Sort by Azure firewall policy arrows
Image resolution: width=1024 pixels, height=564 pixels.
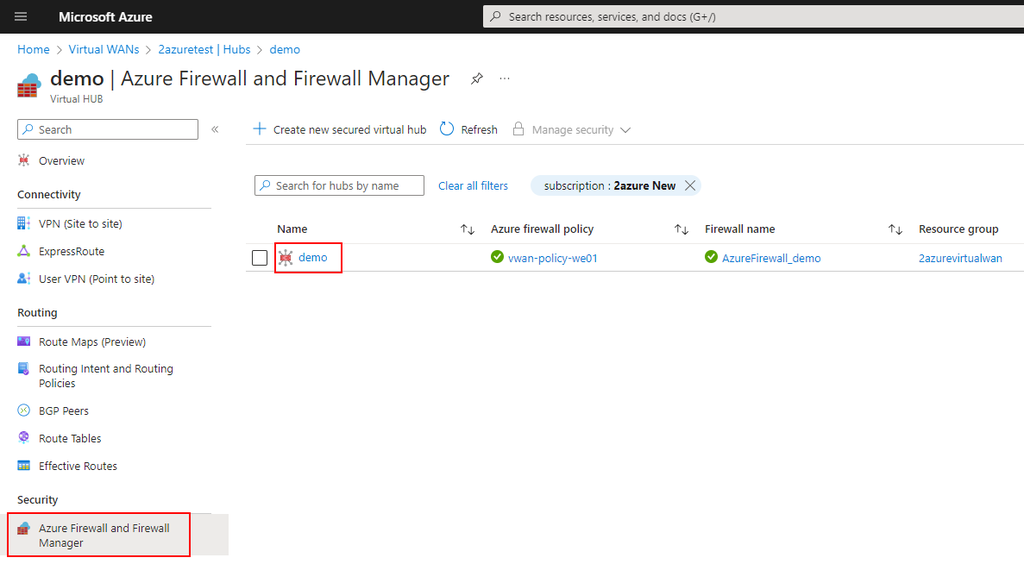(x=681, y=229)
